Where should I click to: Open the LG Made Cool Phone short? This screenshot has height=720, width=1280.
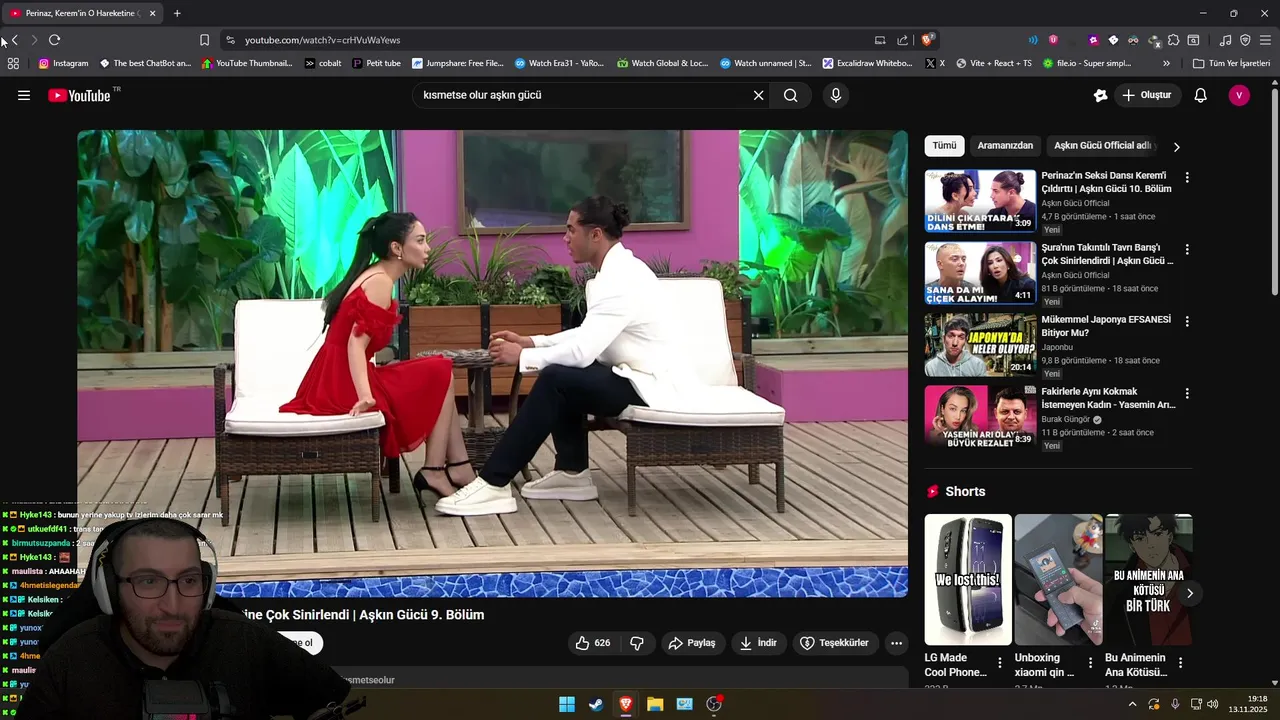[968, 580]
